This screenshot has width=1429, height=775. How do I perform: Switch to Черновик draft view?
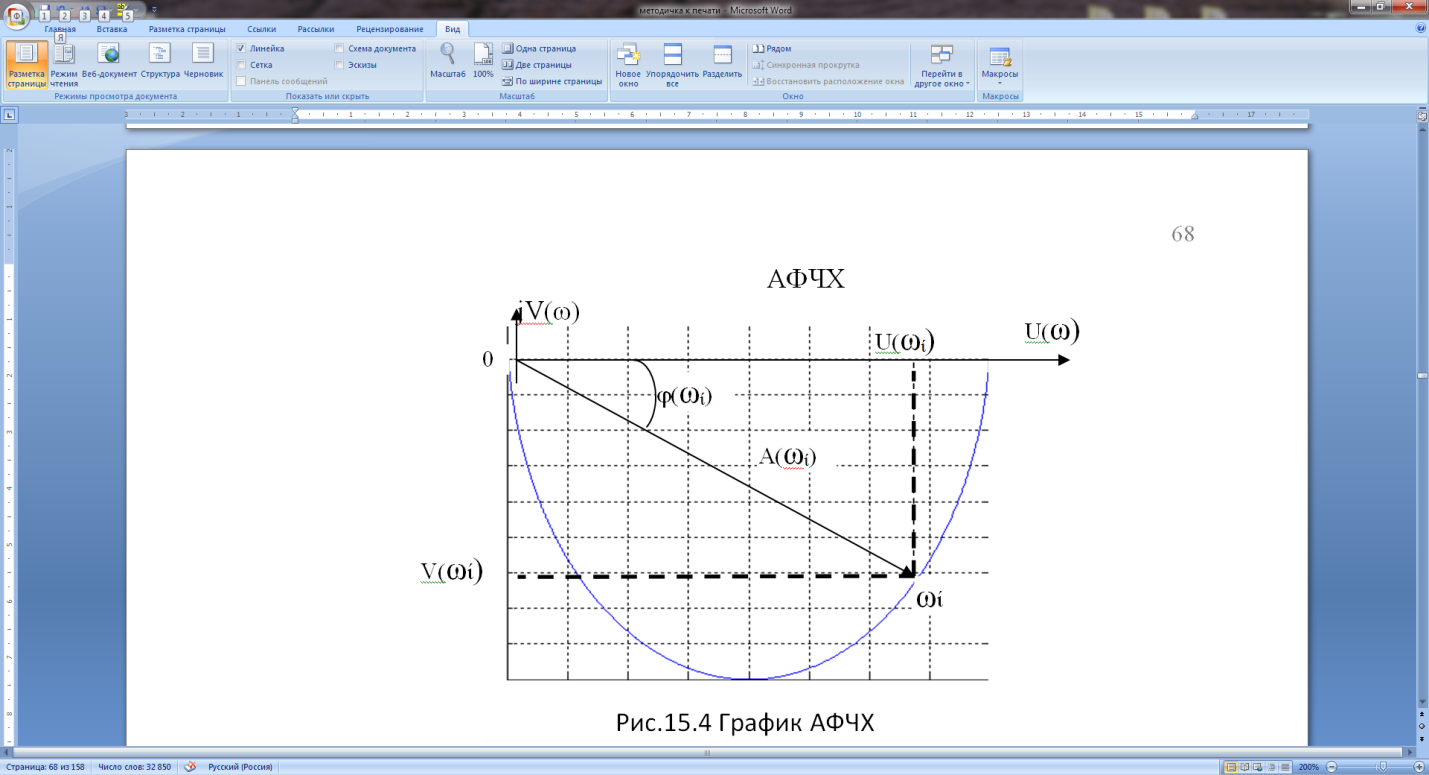tap(203, 62)
